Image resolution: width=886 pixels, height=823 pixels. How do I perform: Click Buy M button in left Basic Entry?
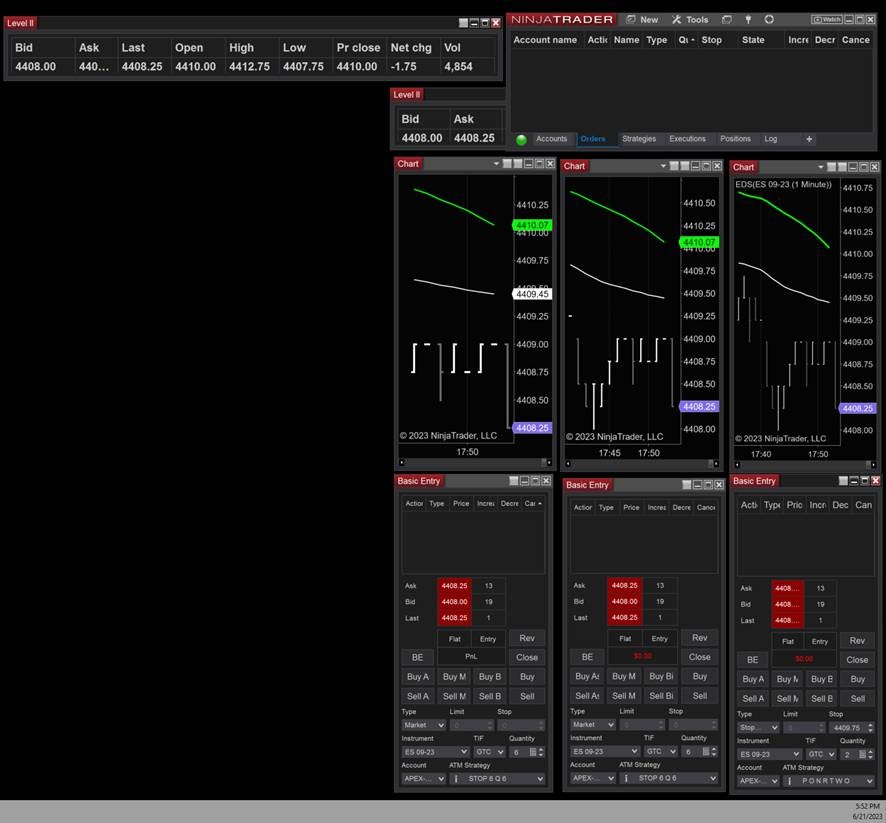point(454,677)
